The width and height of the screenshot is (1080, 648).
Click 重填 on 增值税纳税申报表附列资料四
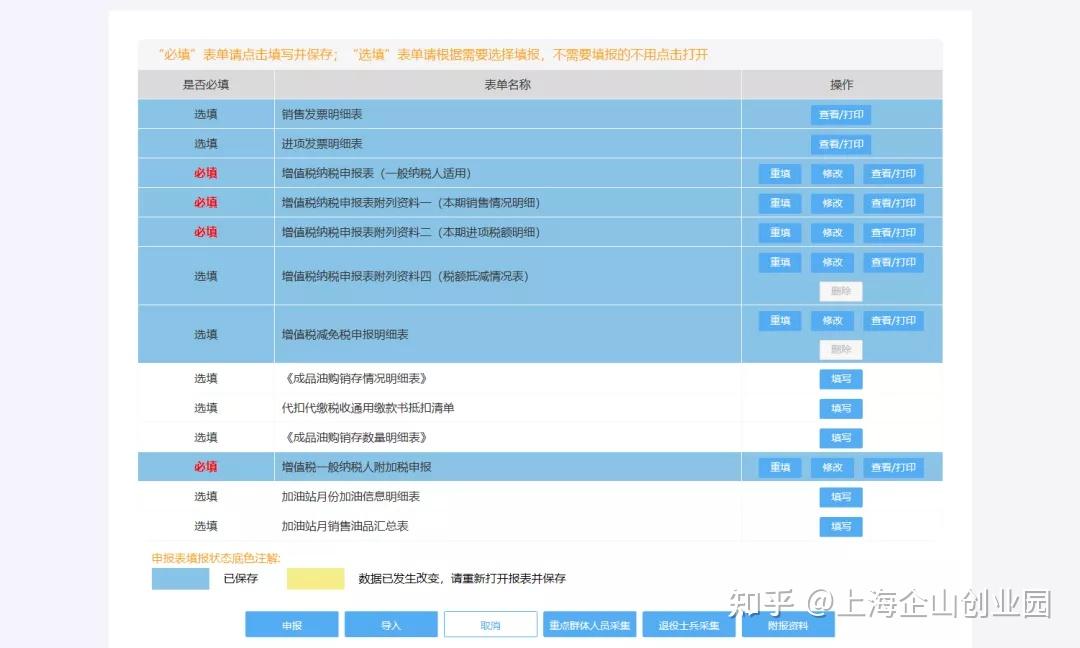click(x=779, y=261)
